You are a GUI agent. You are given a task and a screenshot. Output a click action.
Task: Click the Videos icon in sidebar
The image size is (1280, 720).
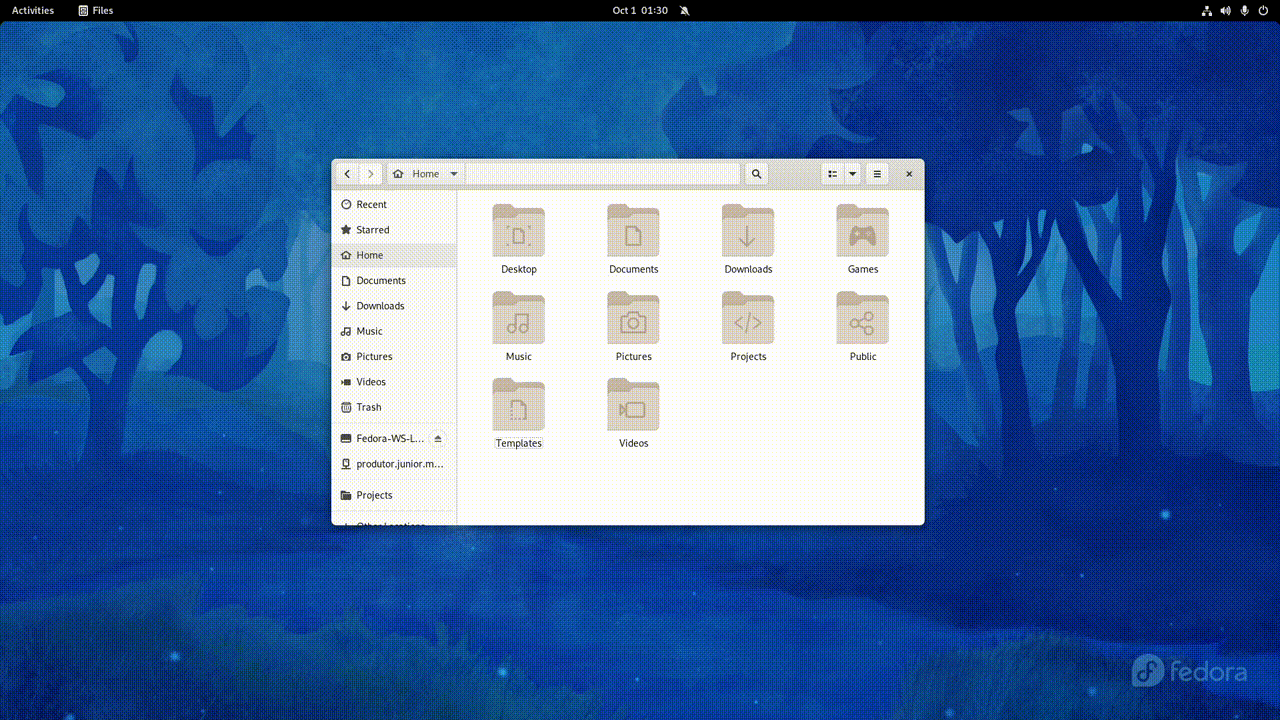tap(346, 382)
